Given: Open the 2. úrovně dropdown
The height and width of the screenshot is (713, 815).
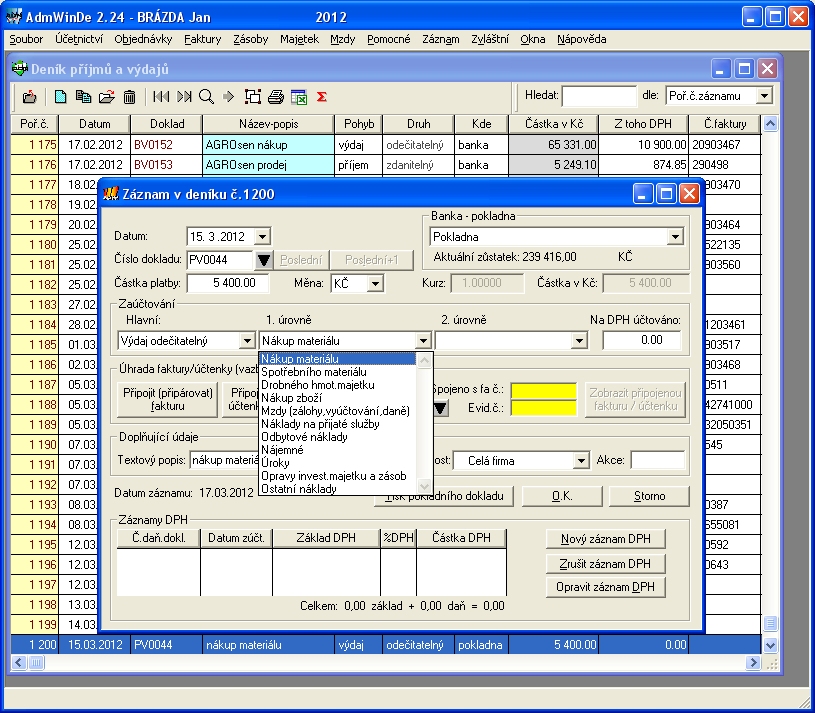Looking at the screenshot, I should point(579,341).
